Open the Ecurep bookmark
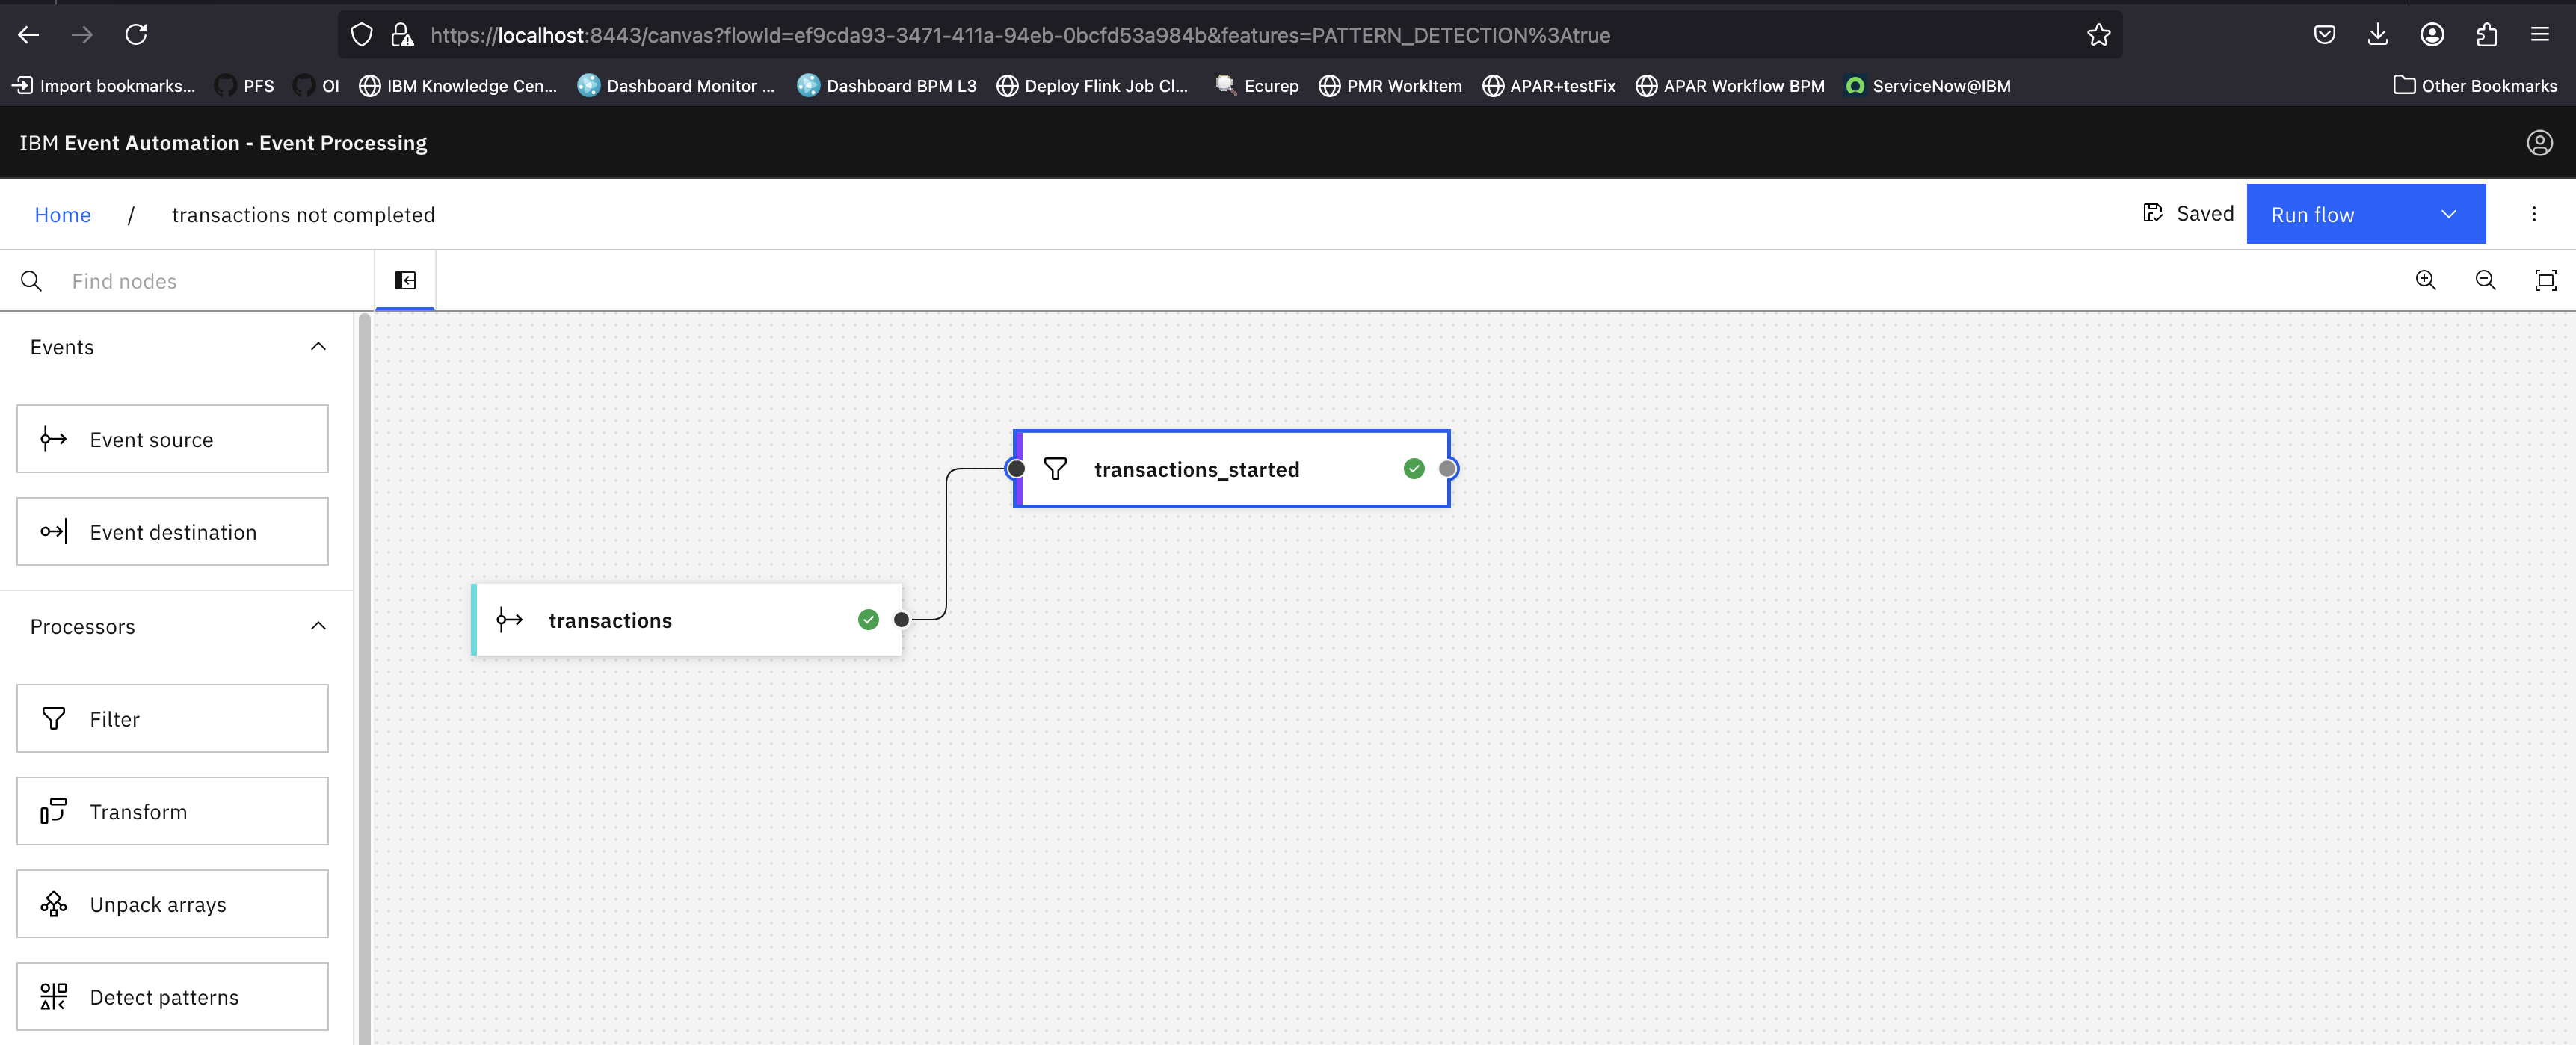2576x1045 pixels. click(x=1257, y=86)
